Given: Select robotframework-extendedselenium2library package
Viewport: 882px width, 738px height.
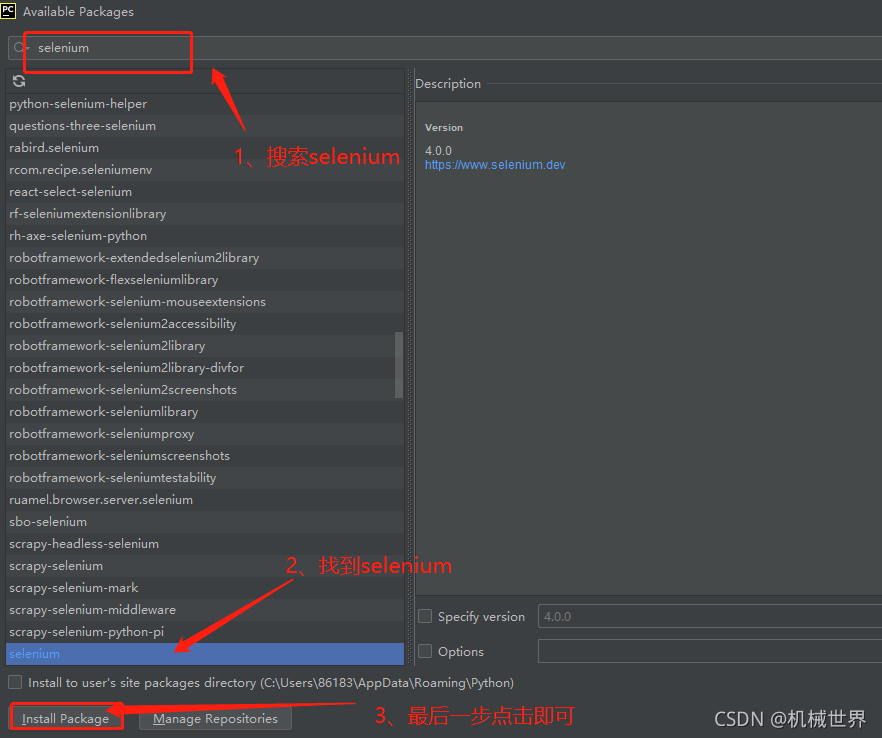Looking at the screenshot, I should pyautogui.click(x=205, y=258).
